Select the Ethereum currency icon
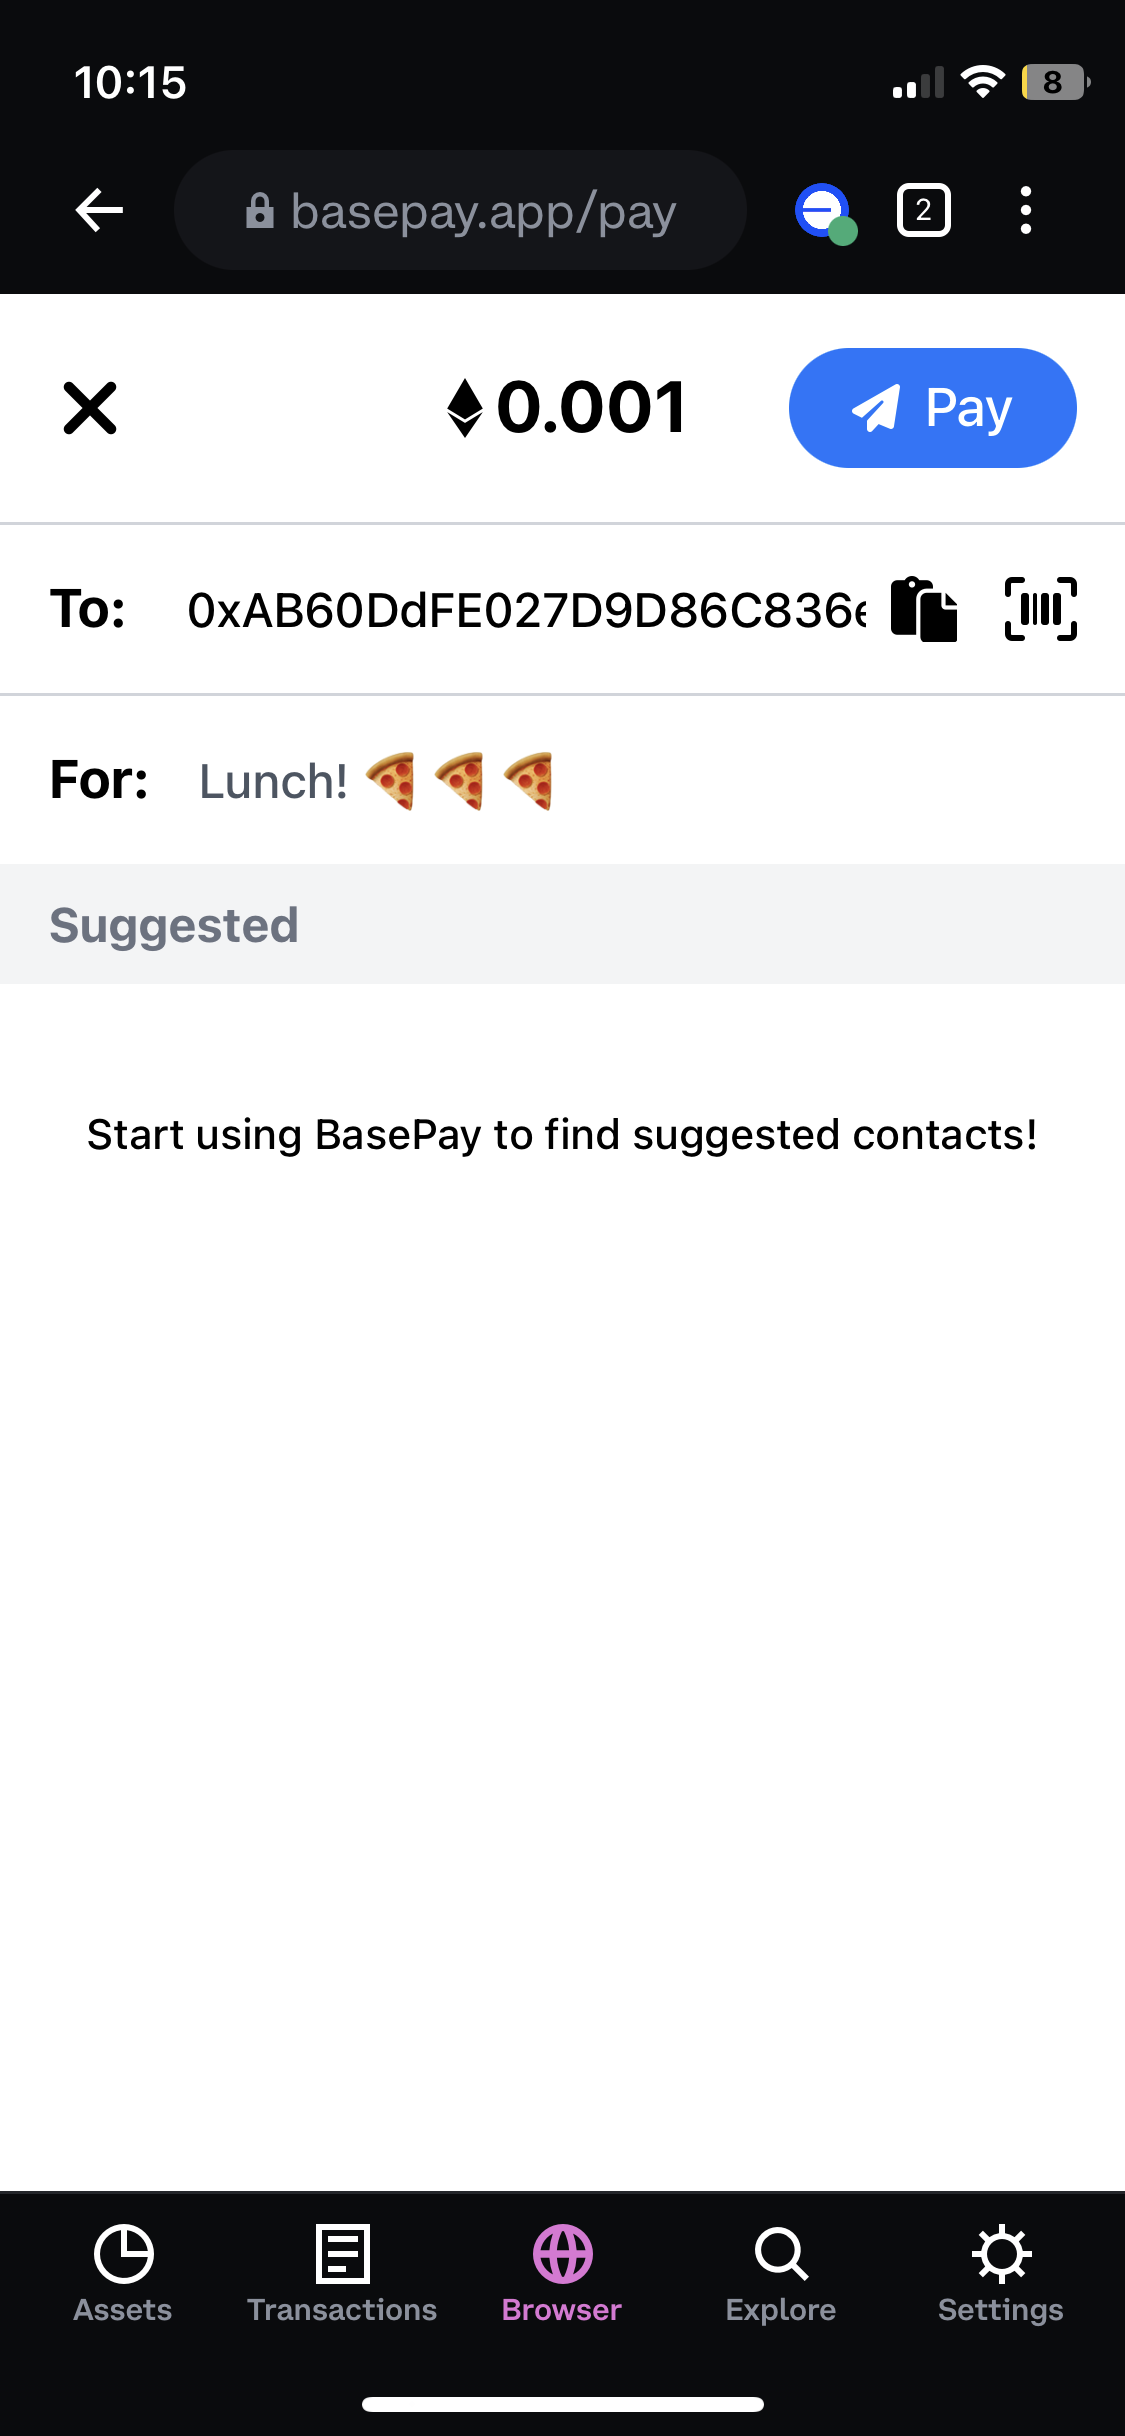Image resolution: width=1125 pixels, height=2436 pixels. pos(465,408)
